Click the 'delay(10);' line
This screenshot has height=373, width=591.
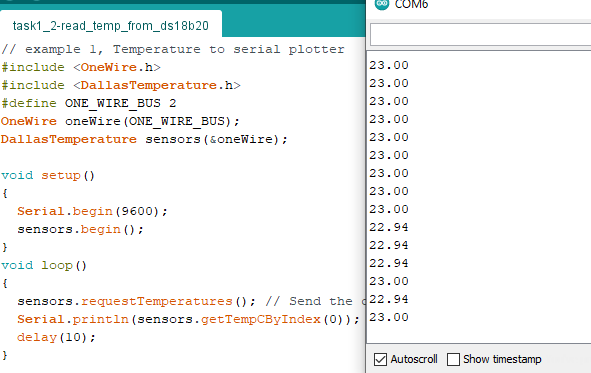[56, 337]
